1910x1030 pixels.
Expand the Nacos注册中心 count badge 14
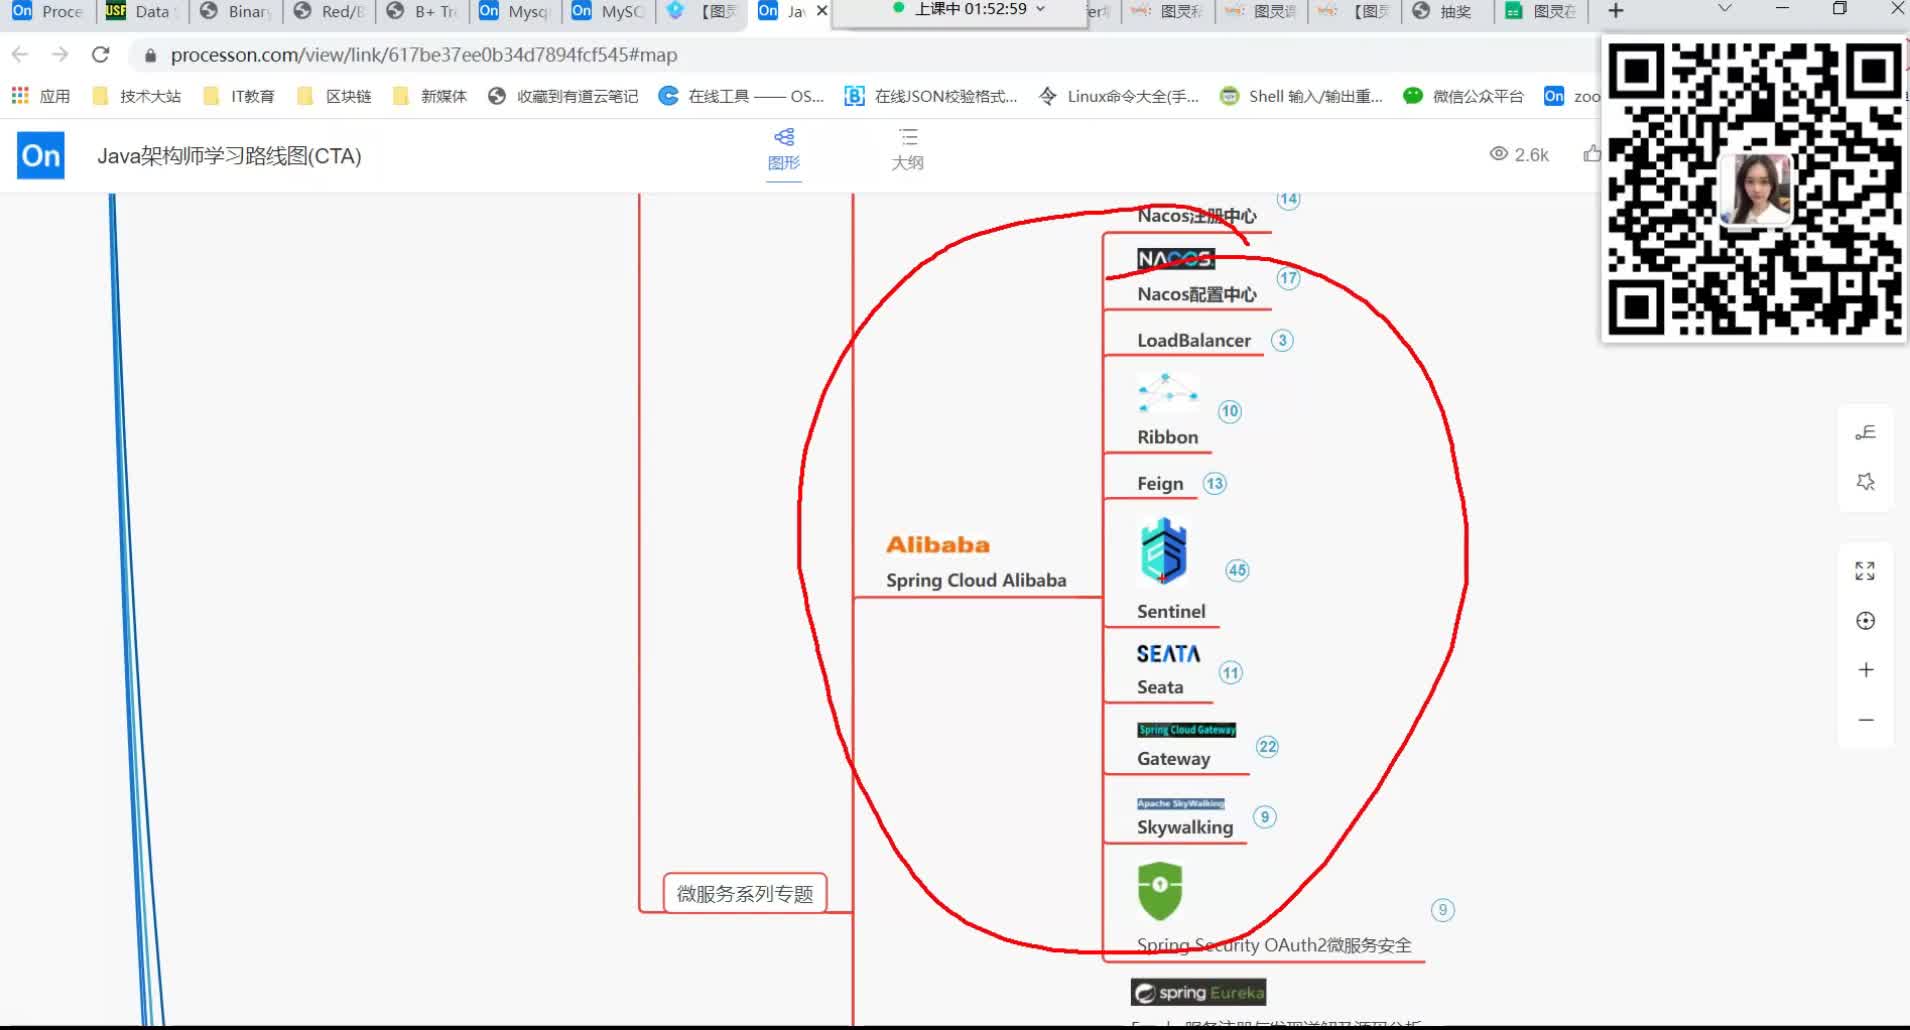(1288, 199)
